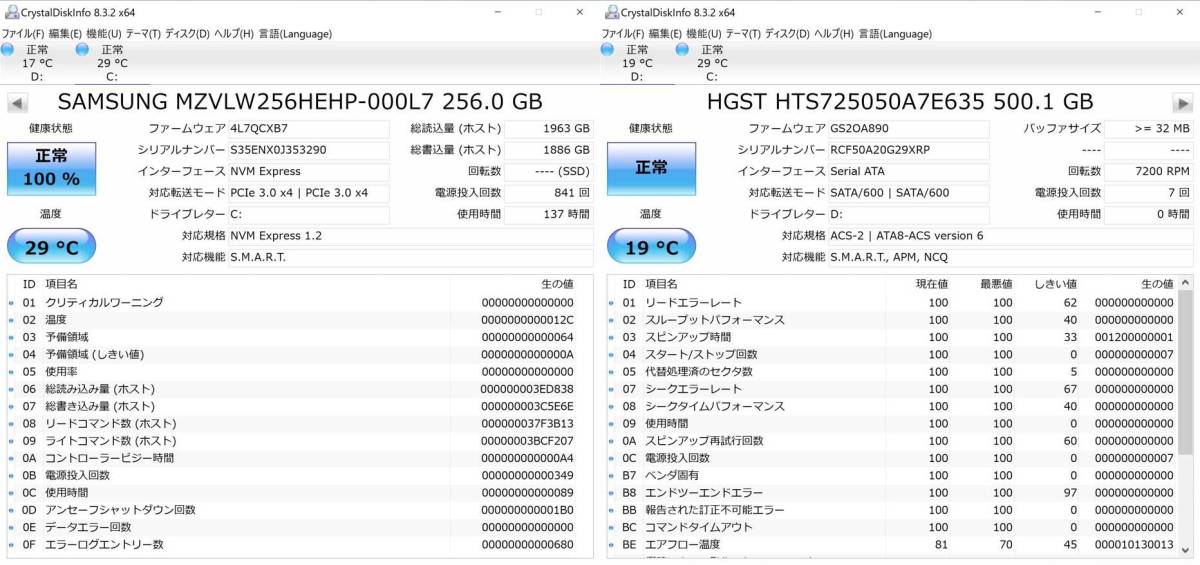
Task: Open ディスク(D) menu in left window
Action: click(187, 33)
